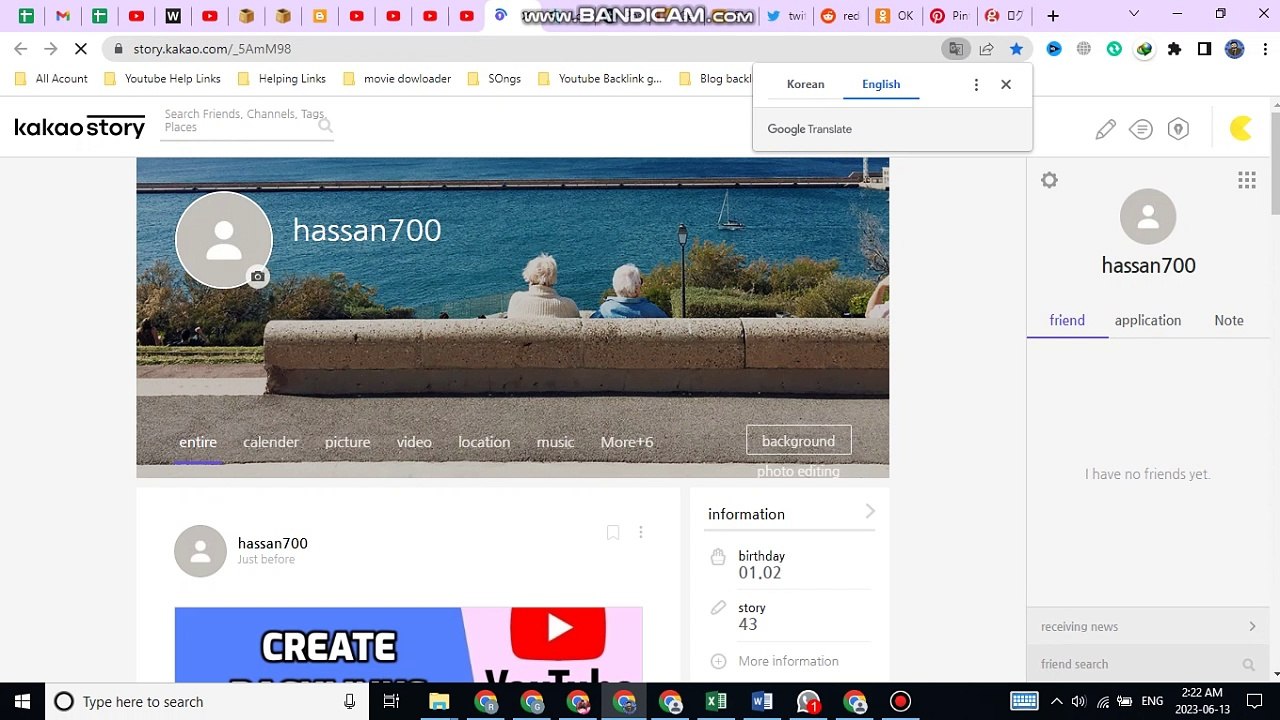
Task: Click the KakaoStory search field
Action: pos(246,121)
